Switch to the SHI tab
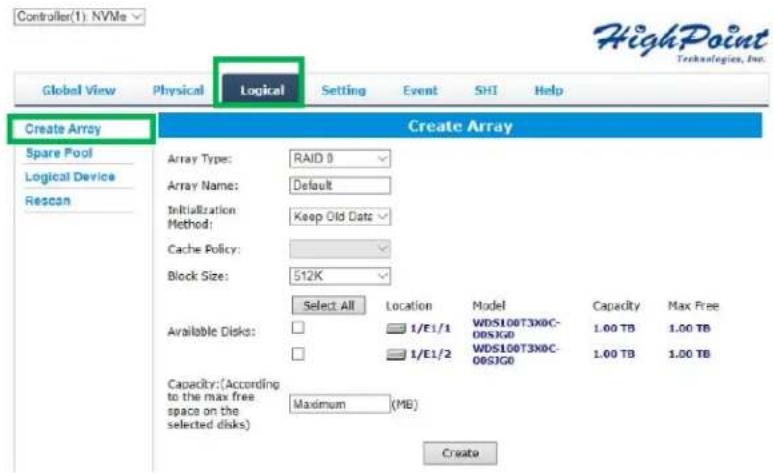Image resolution: width=773 pixels, height=473 pixels. [486, 90]
